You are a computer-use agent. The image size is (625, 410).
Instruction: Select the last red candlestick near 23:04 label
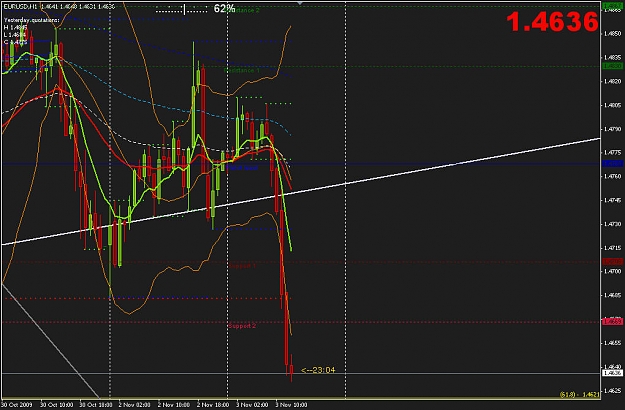click(291, 369)
